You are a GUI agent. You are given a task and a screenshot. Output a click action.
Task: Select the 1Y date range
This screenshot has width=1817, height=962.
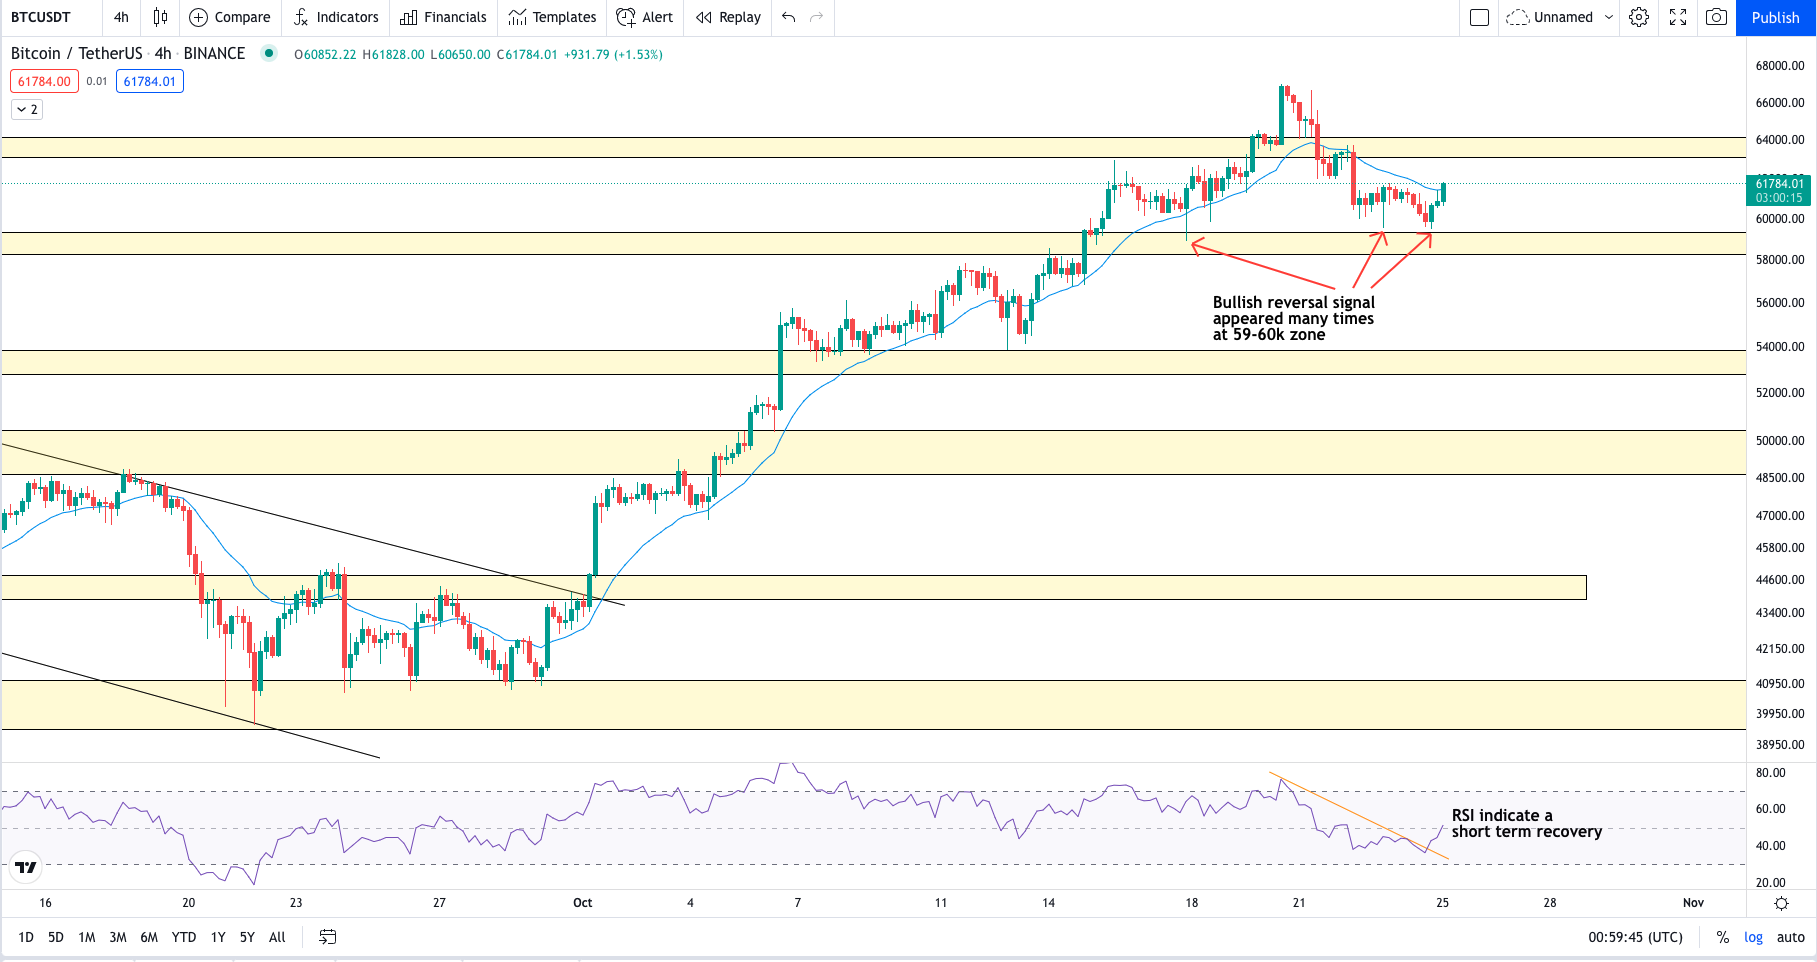(218, 937)
